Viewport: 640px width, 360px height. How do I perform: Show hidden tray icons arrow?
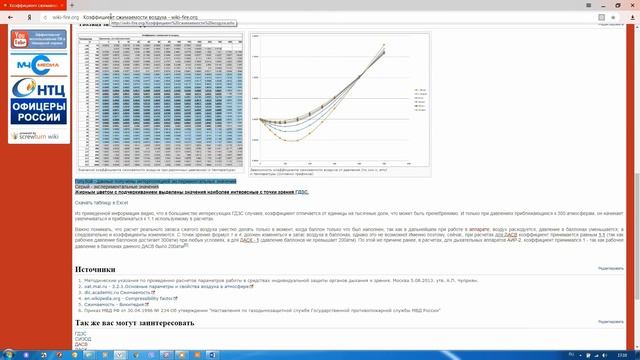580,356
